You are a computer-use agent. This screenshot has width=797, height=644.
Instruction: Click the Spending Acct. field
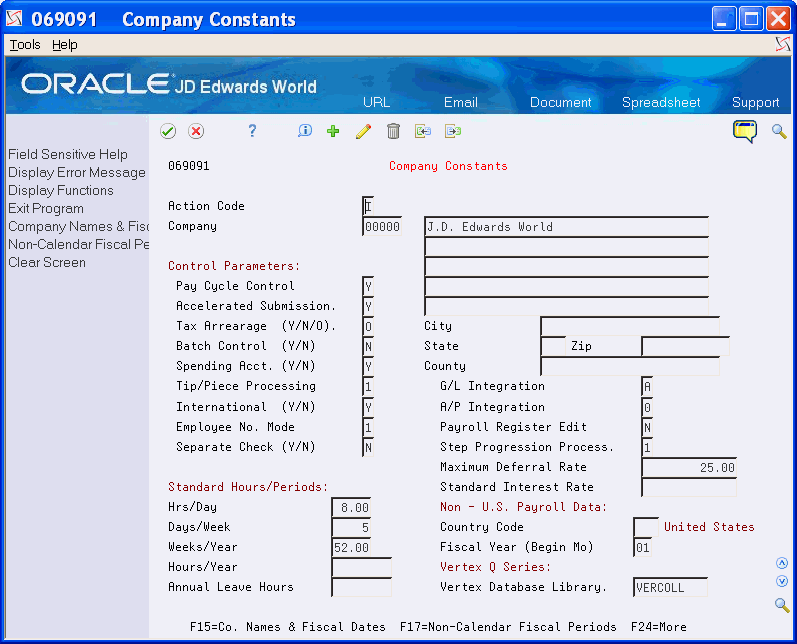point(368,366)
